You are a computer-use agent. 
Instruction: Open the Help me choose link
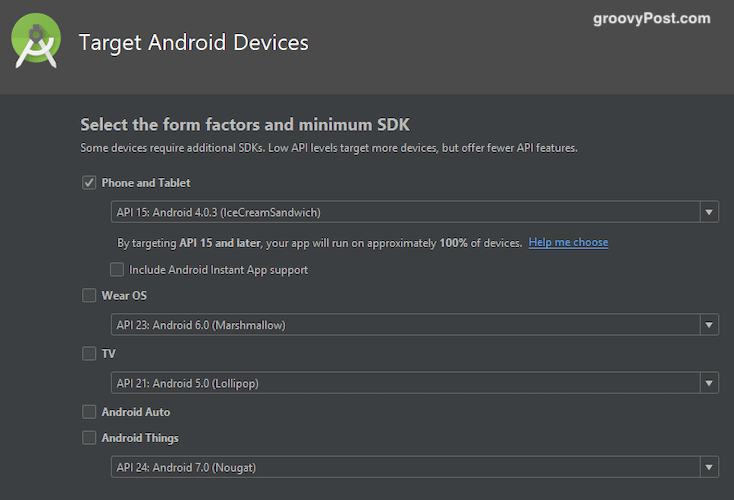[x=568, y=243]
